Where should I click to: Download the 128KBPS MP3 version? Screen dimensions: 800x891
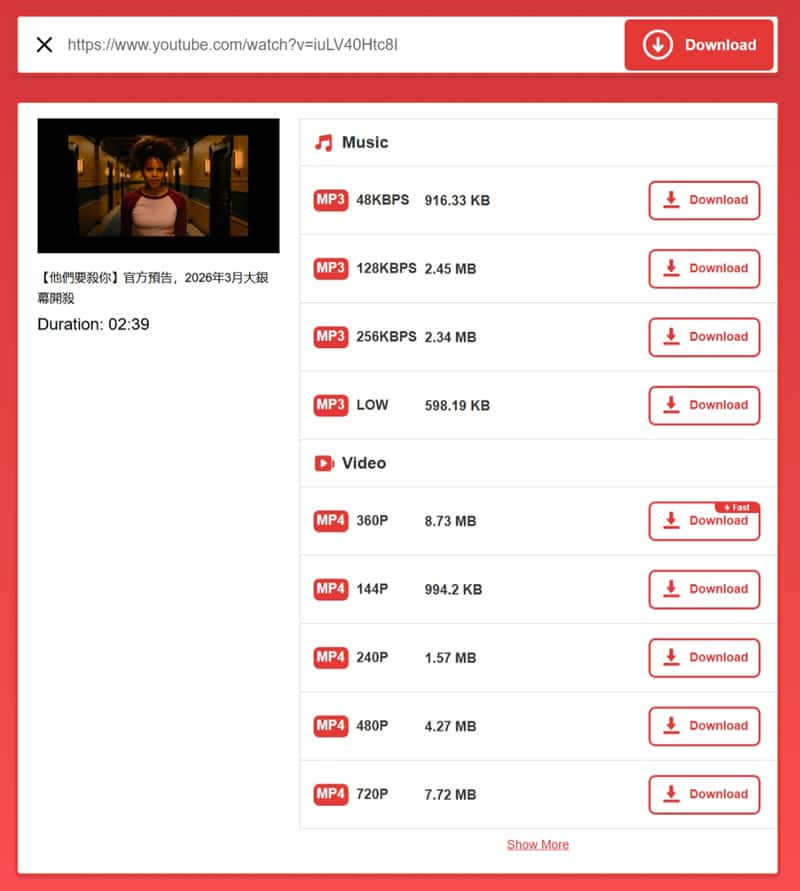(704, 268)
